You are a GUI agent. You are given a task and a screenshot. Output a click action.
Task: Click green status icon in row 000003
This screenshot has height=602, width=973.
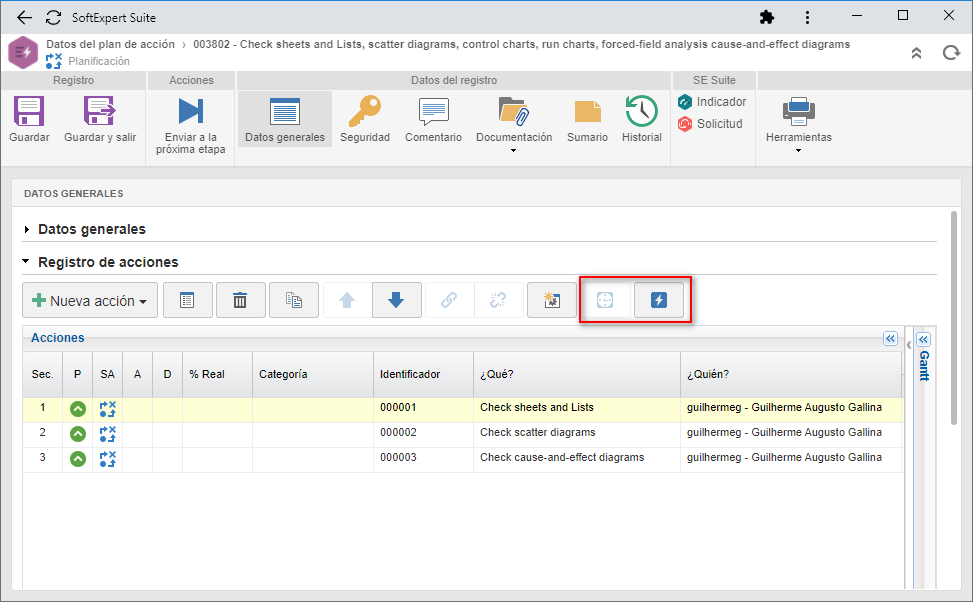[x=78, y=459]
